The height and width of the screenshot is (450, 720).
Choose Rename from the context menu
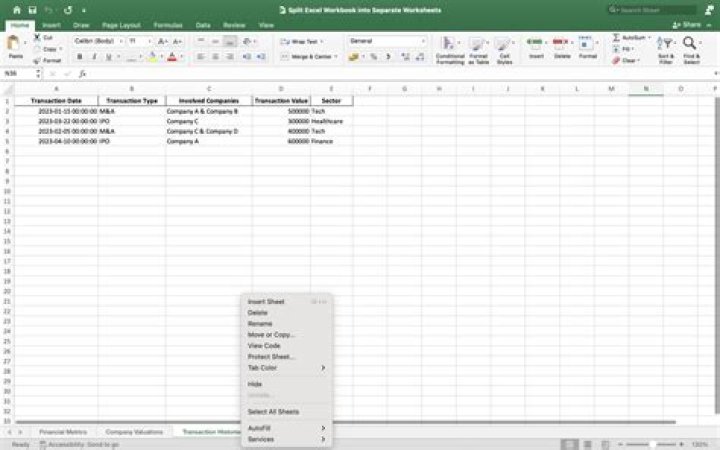click(x=260, y=324)
